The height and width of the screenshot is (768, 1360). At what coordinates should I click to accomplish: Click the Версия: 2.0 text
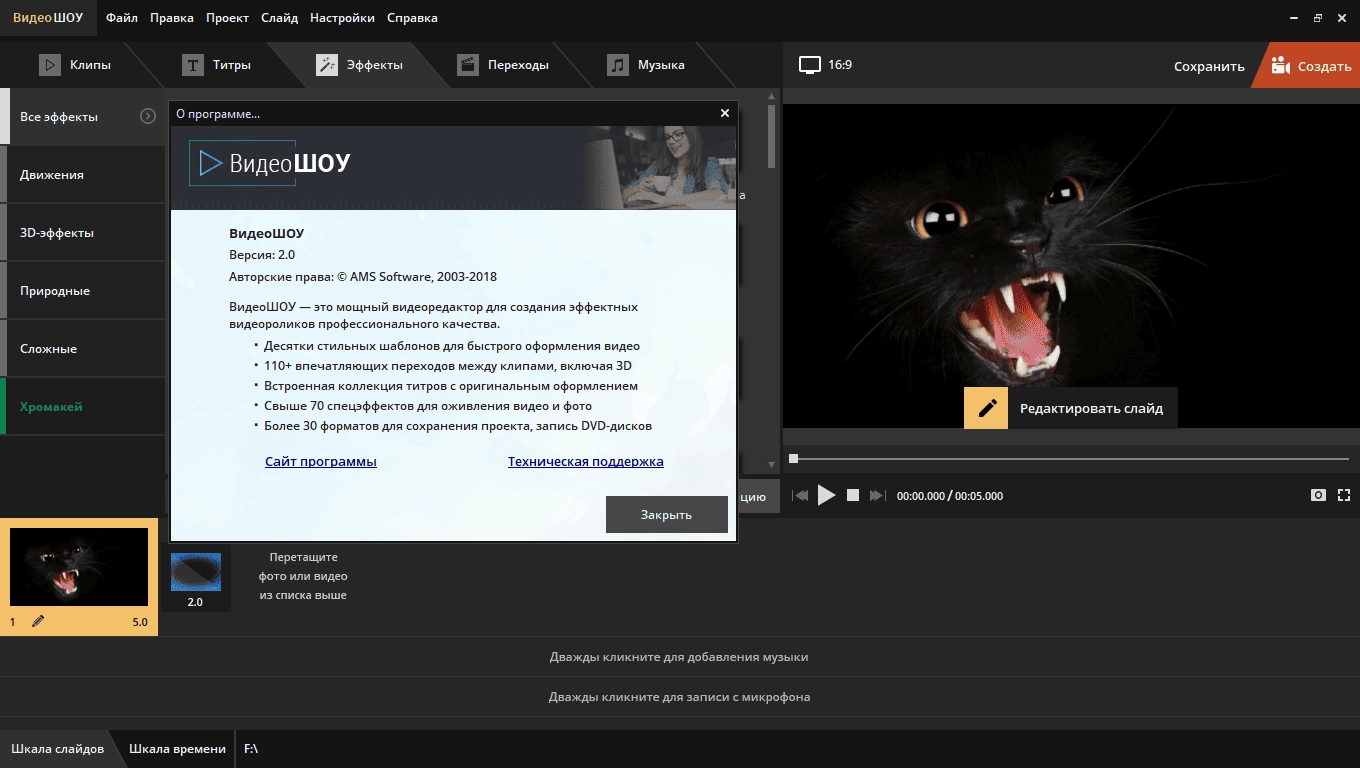click(x=262, y=255)
